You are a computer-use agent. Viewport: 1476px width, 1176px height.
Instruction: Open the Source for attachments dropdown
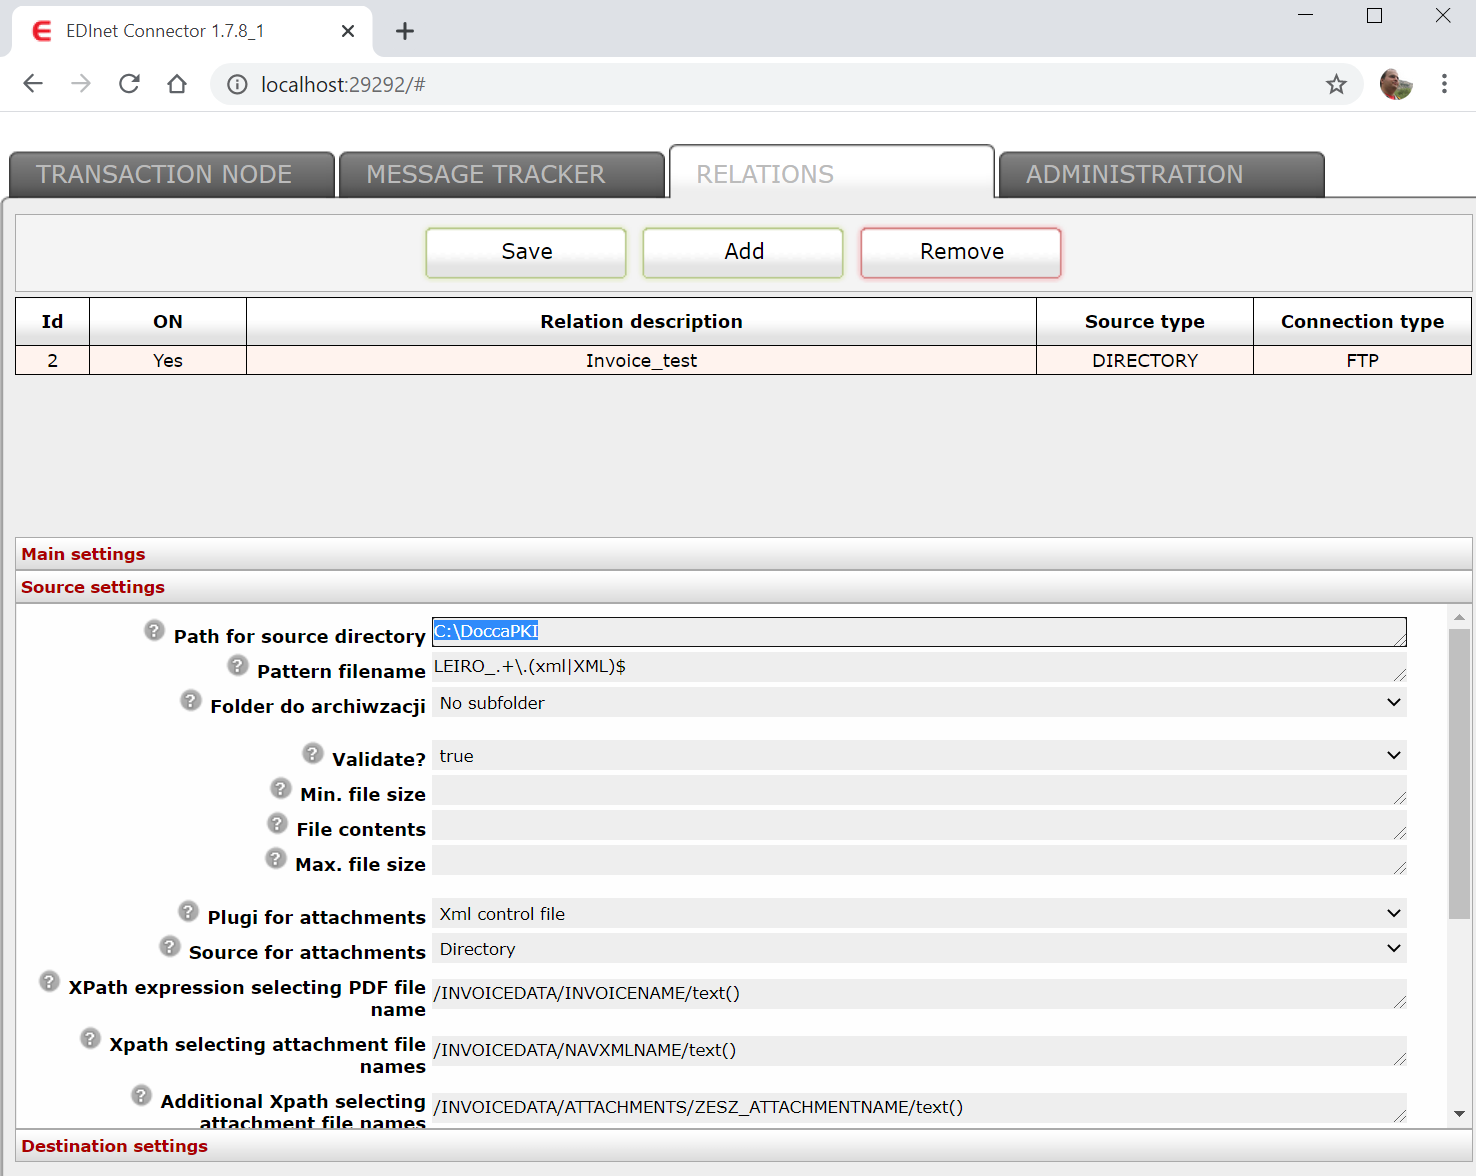click(919, 949)
